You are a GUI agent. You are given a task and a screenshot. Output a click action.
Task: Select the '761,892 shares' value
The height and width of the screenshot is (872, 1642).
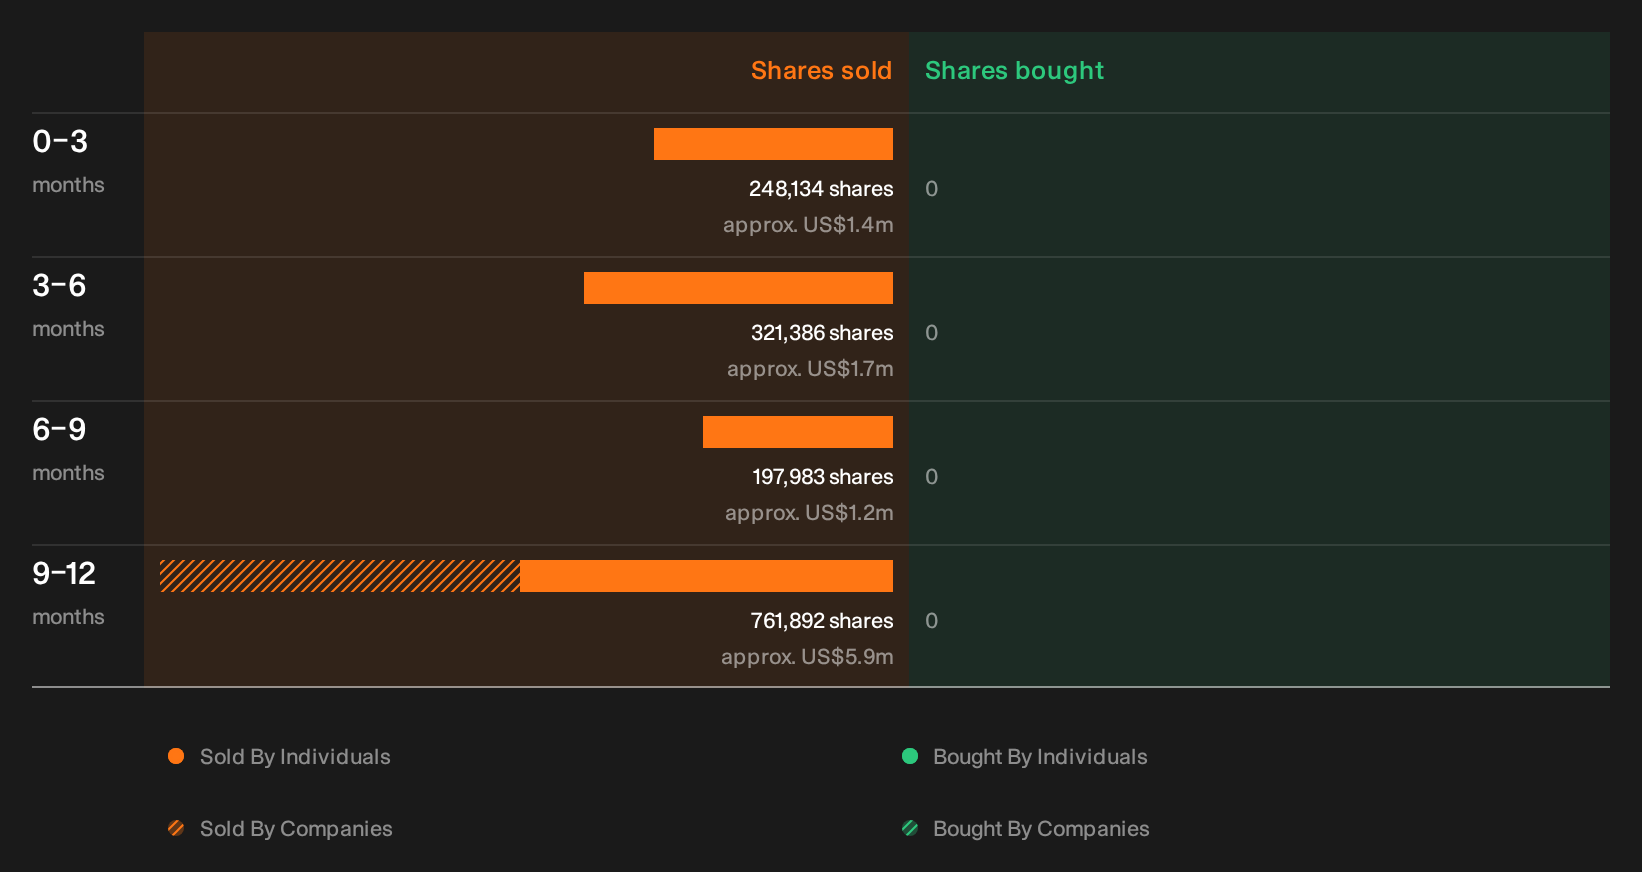pyautogui.click(x=822, y=621)
